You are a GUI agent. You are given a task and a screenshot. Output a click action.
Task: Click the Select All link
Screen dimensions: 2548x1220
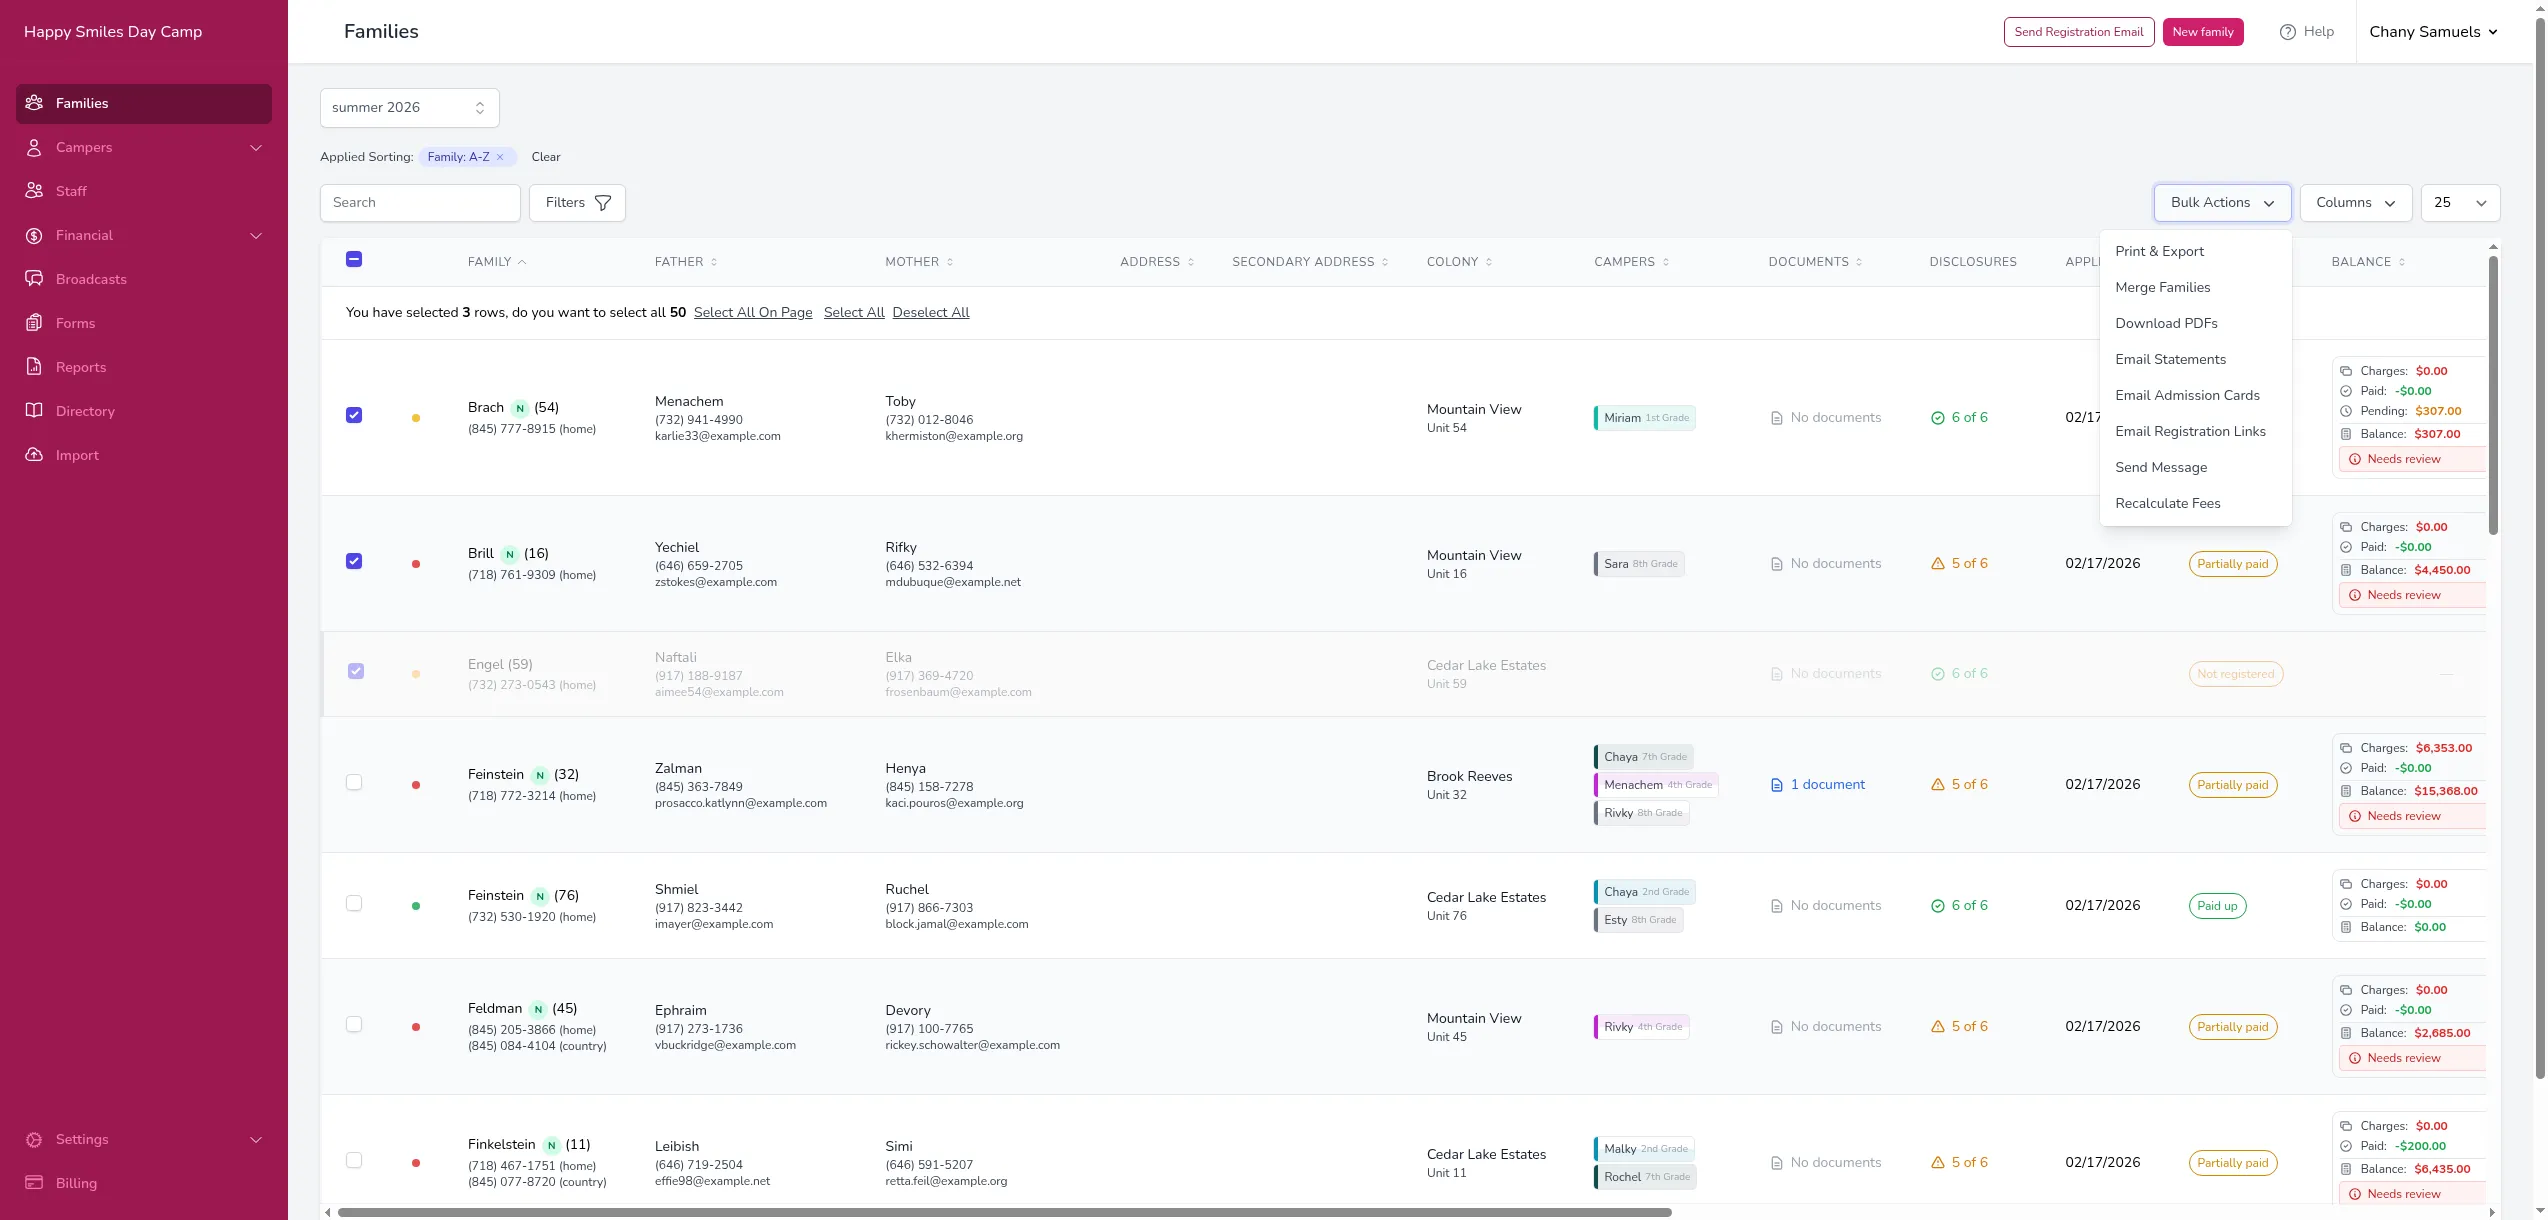(854, 313)
